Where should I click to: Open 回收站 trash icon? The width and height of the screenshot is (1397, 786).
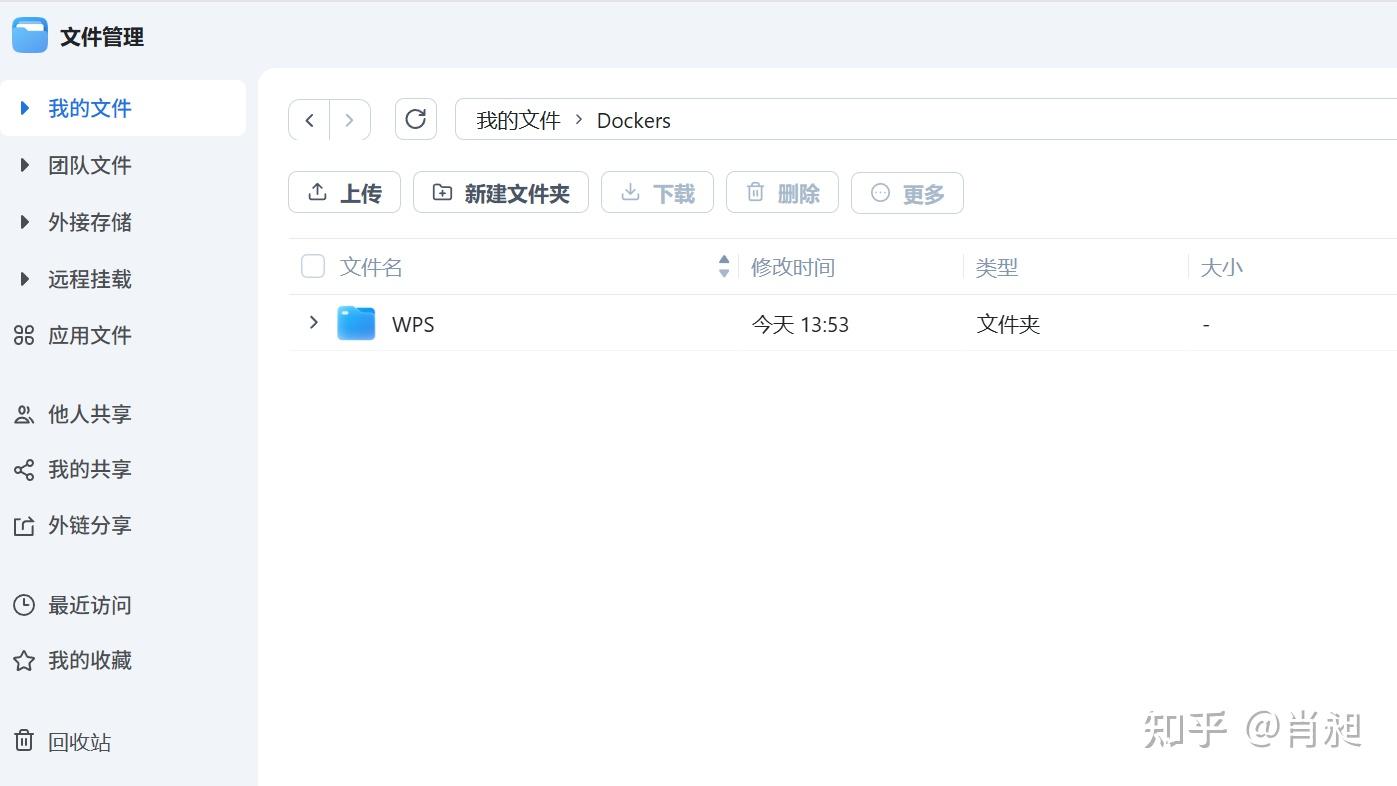(24, 741)
